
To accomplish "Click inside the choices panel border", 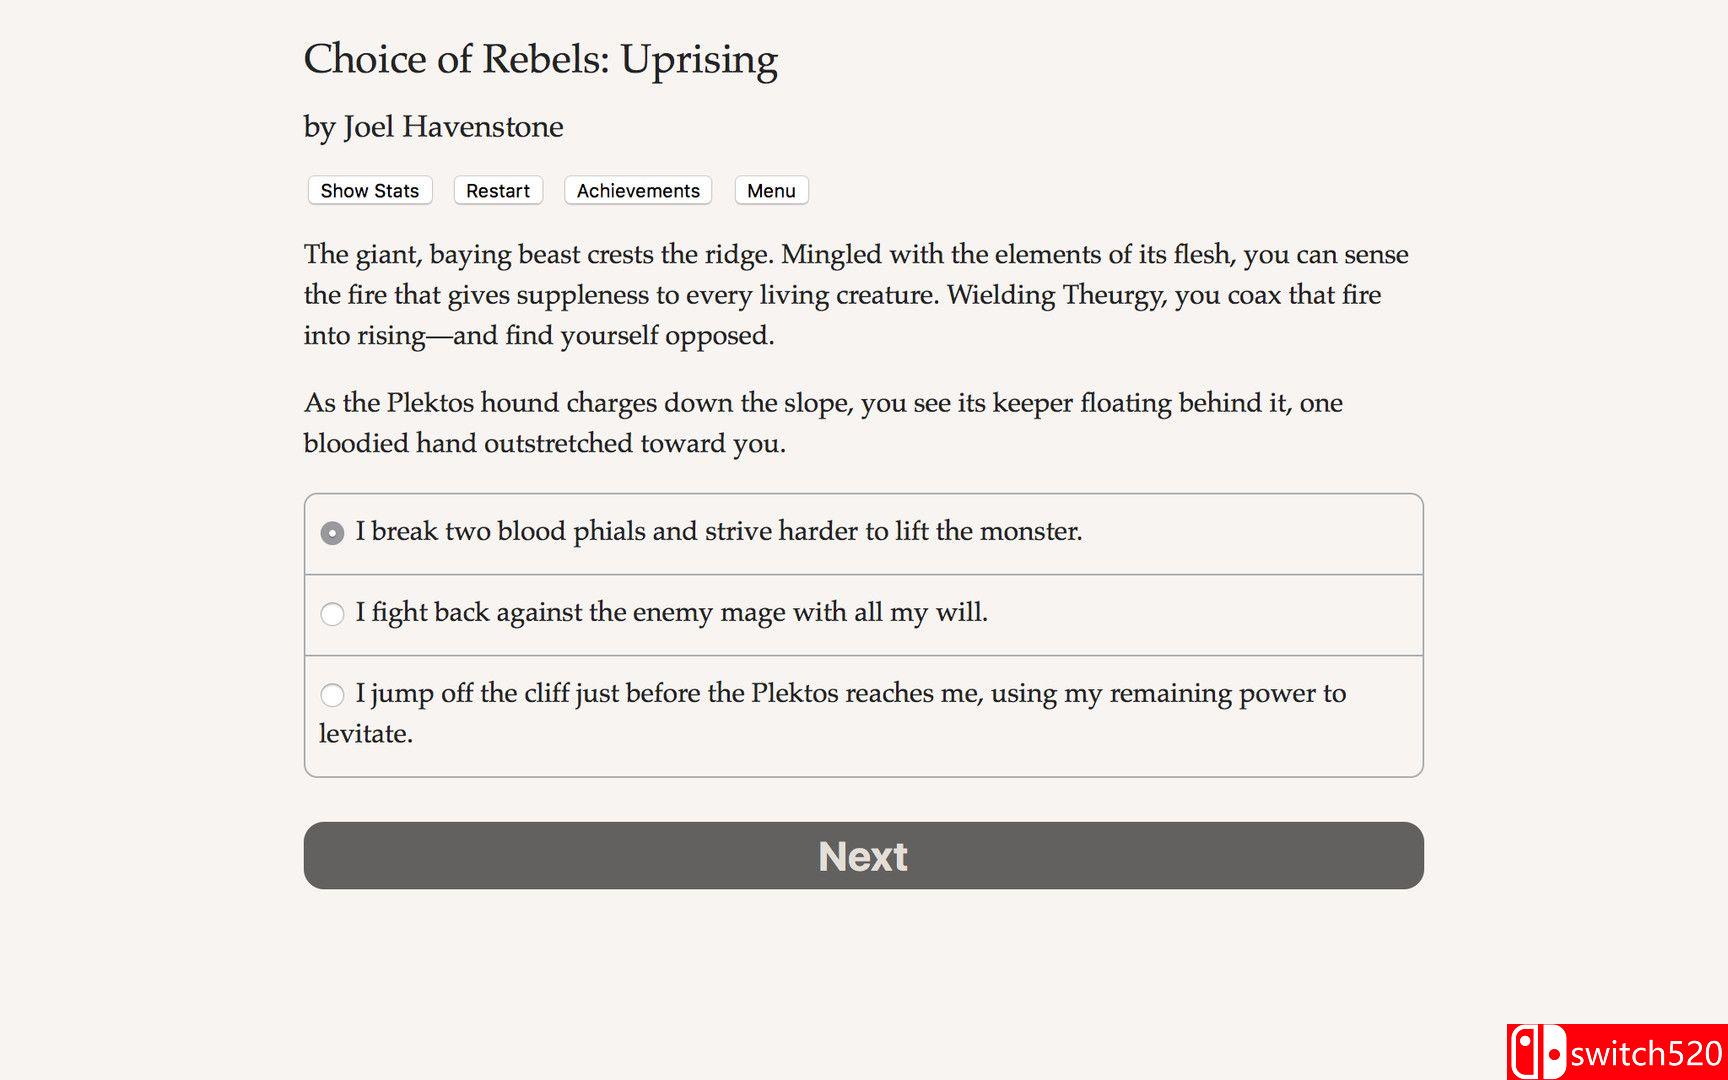I will coord(863,633).
